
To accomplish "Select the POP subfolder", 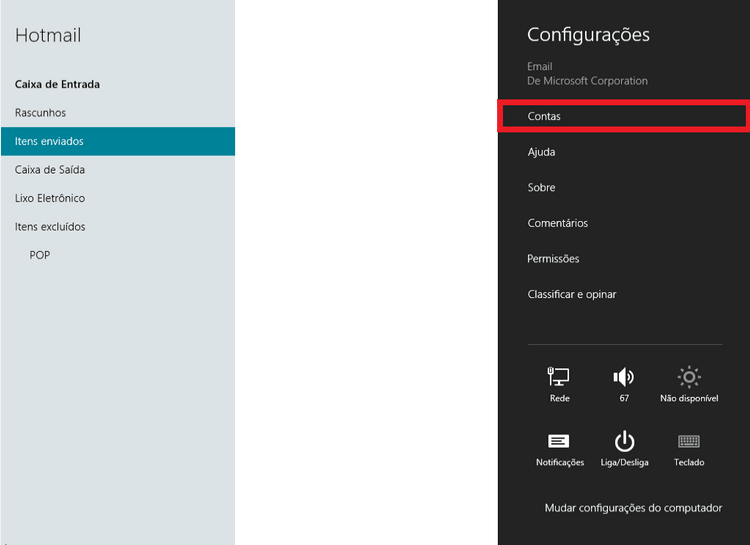I will coord(40,255).
